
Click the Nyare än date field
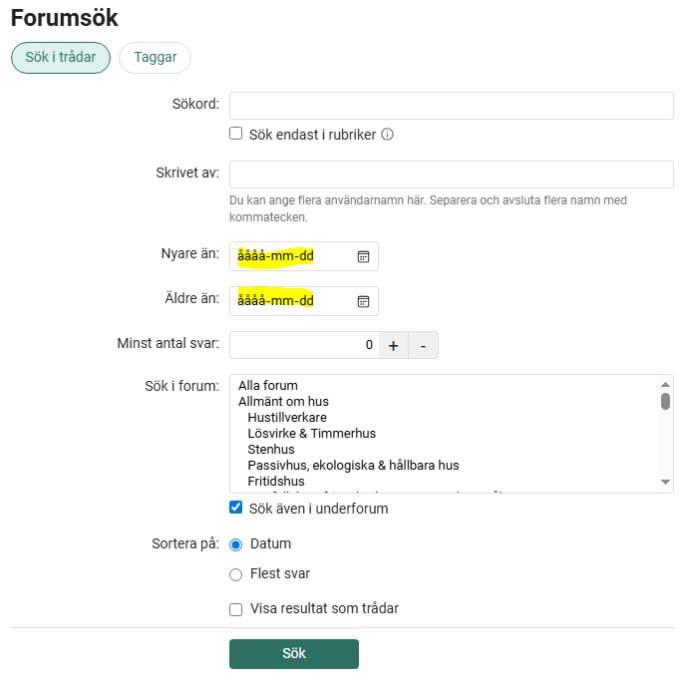tap(304, 256)
